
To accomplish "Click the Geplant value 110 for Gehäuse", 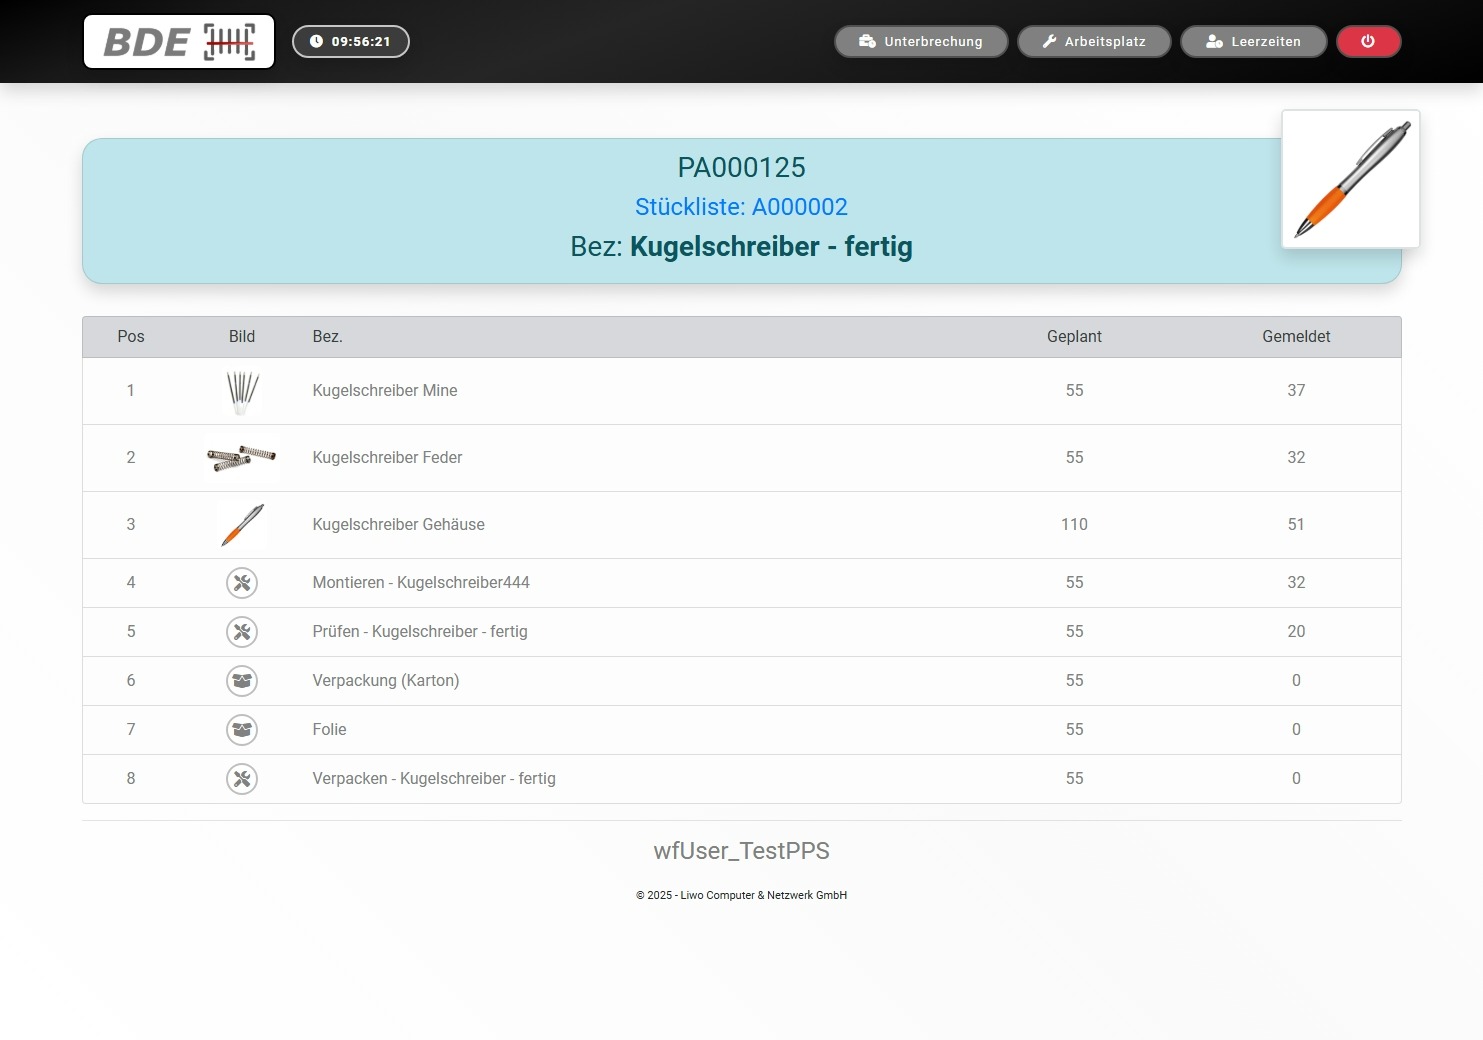I will pyautogui.click(x=1074, y=525).
